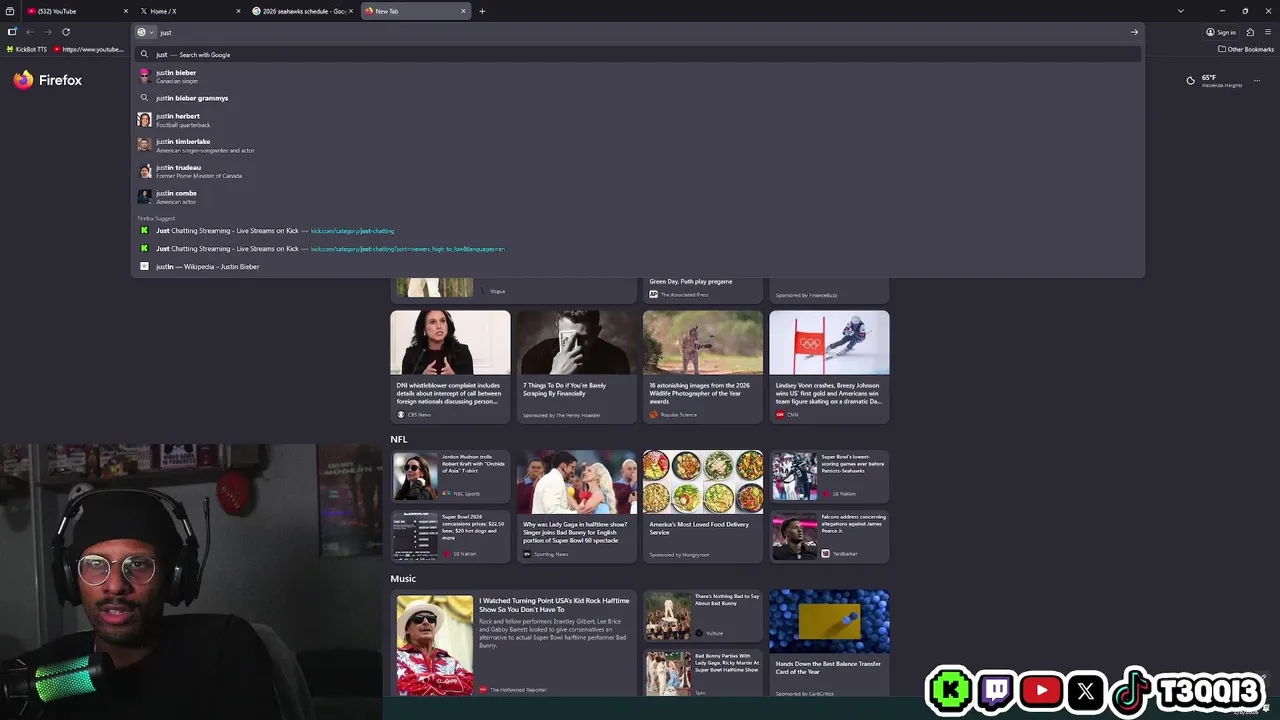Viewport: 1280px width, 720px height.
Task: Open the Other Bookmarks folder
Action: (x=1246, y=49)
